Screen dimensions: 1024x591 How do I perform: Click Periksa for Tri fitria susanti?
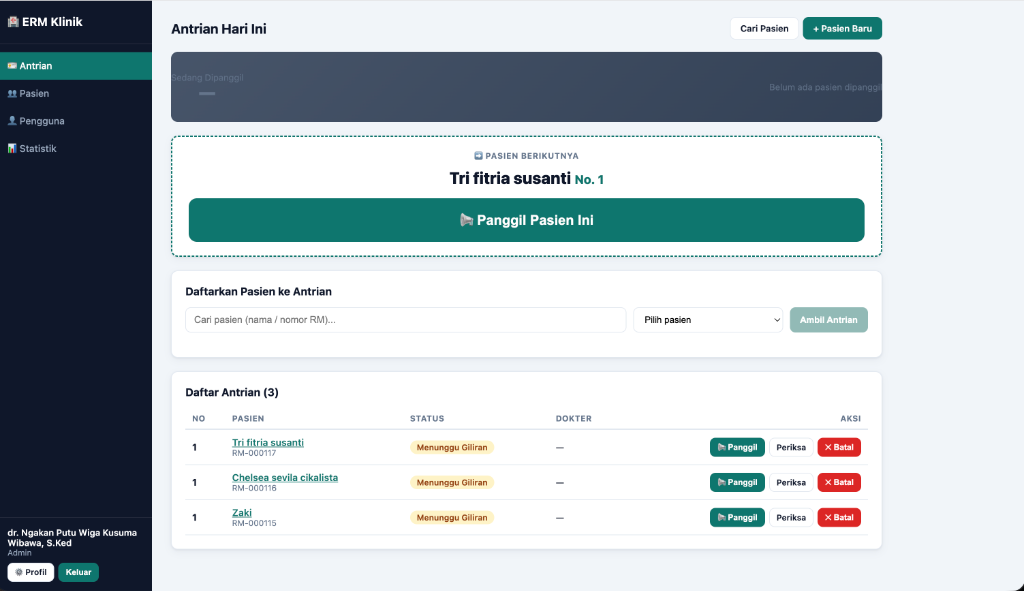791,447
